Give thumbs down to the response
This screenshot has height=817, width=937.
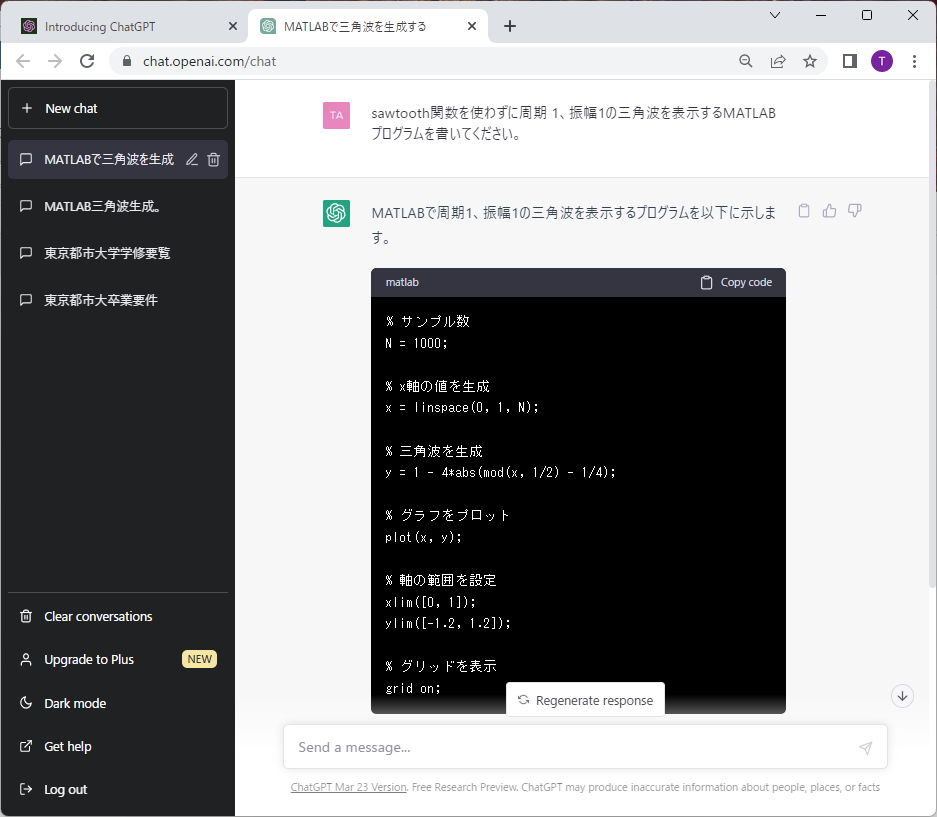pyautogui.click(x=855, y=211)
